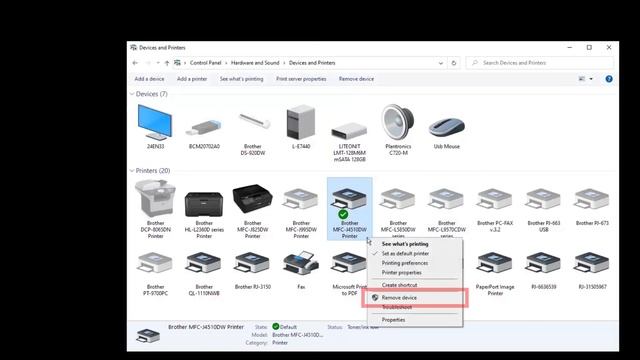Change view using the view icon

[582, 79]
